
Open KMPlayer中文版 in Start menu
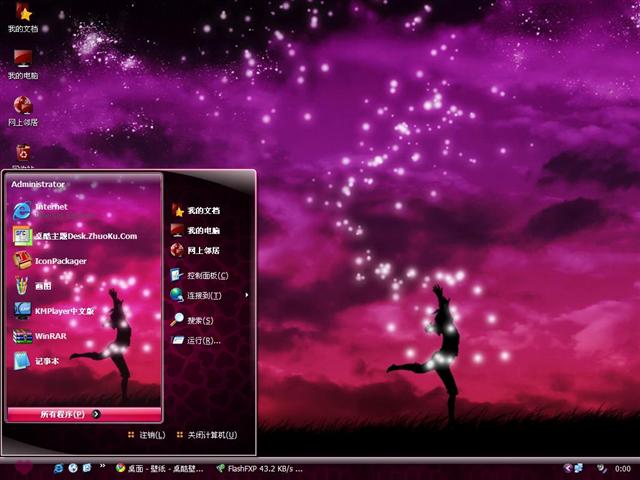pyautogui.click(x=62, y=311)
